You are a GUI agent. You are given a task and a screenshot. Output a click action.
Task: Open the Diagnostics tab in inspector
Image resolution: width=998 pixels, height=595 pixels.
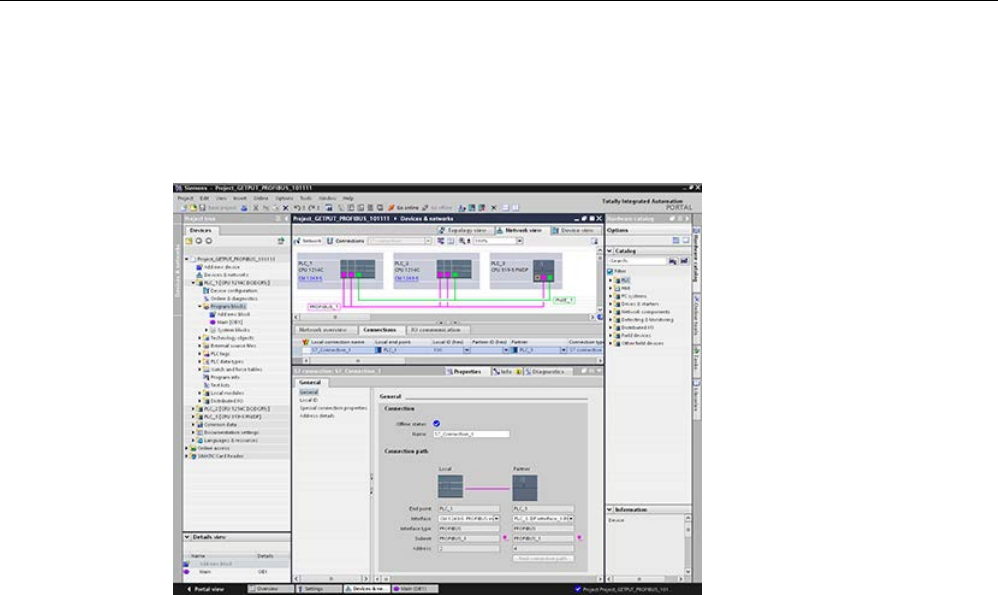pos(545,372)
